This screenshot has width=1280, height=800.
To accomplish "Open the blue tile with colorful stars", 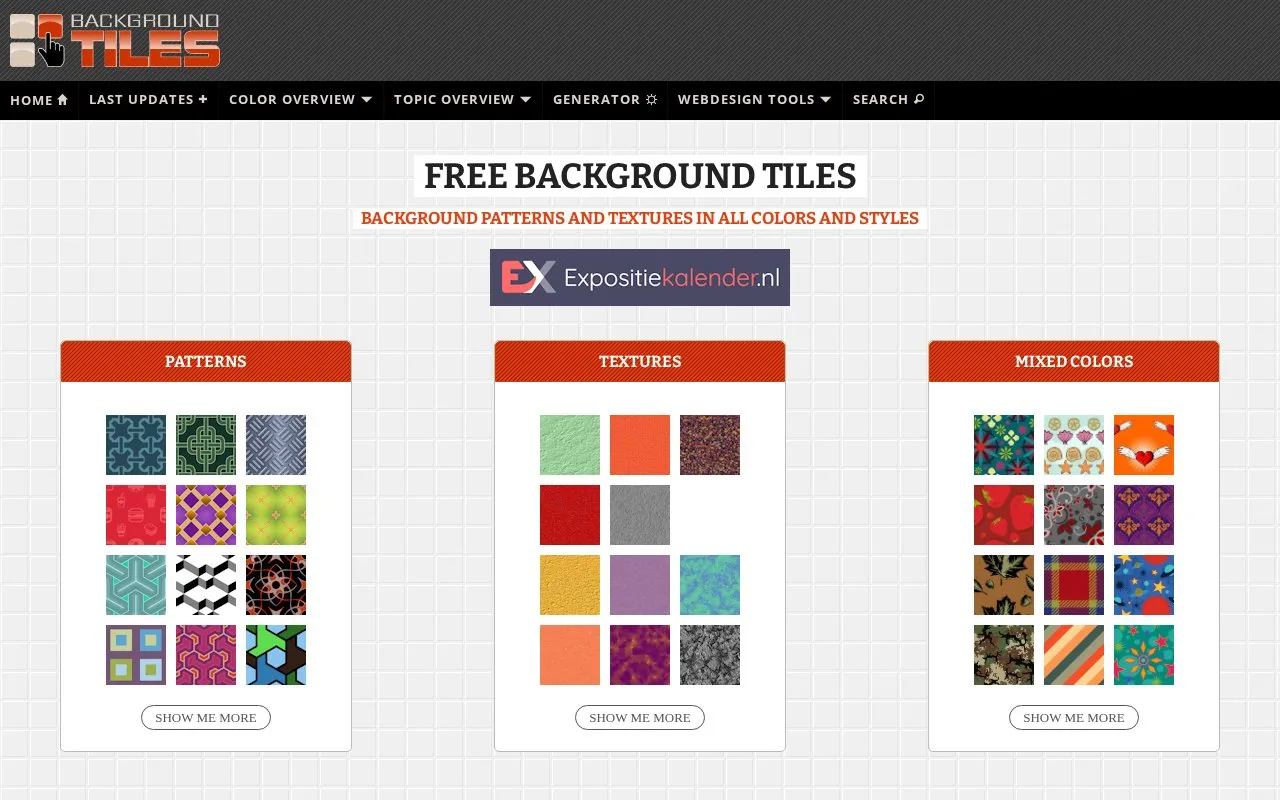I will click(1144, 585).
